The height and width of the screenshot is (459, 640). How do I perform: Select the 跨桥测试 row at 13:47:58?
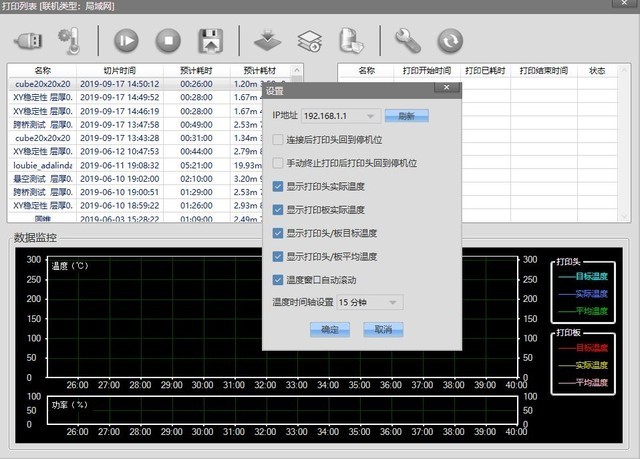point(135,124)
